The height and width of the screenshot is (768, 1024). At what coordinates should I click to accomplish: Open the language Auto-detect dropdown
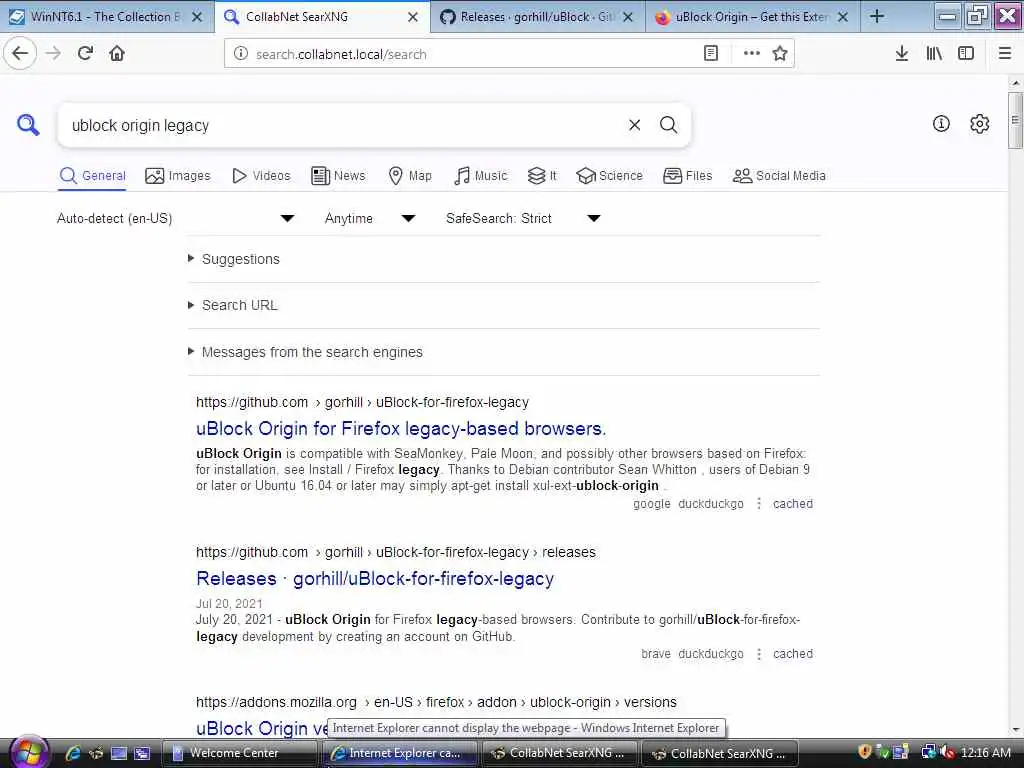pos(175,218)
